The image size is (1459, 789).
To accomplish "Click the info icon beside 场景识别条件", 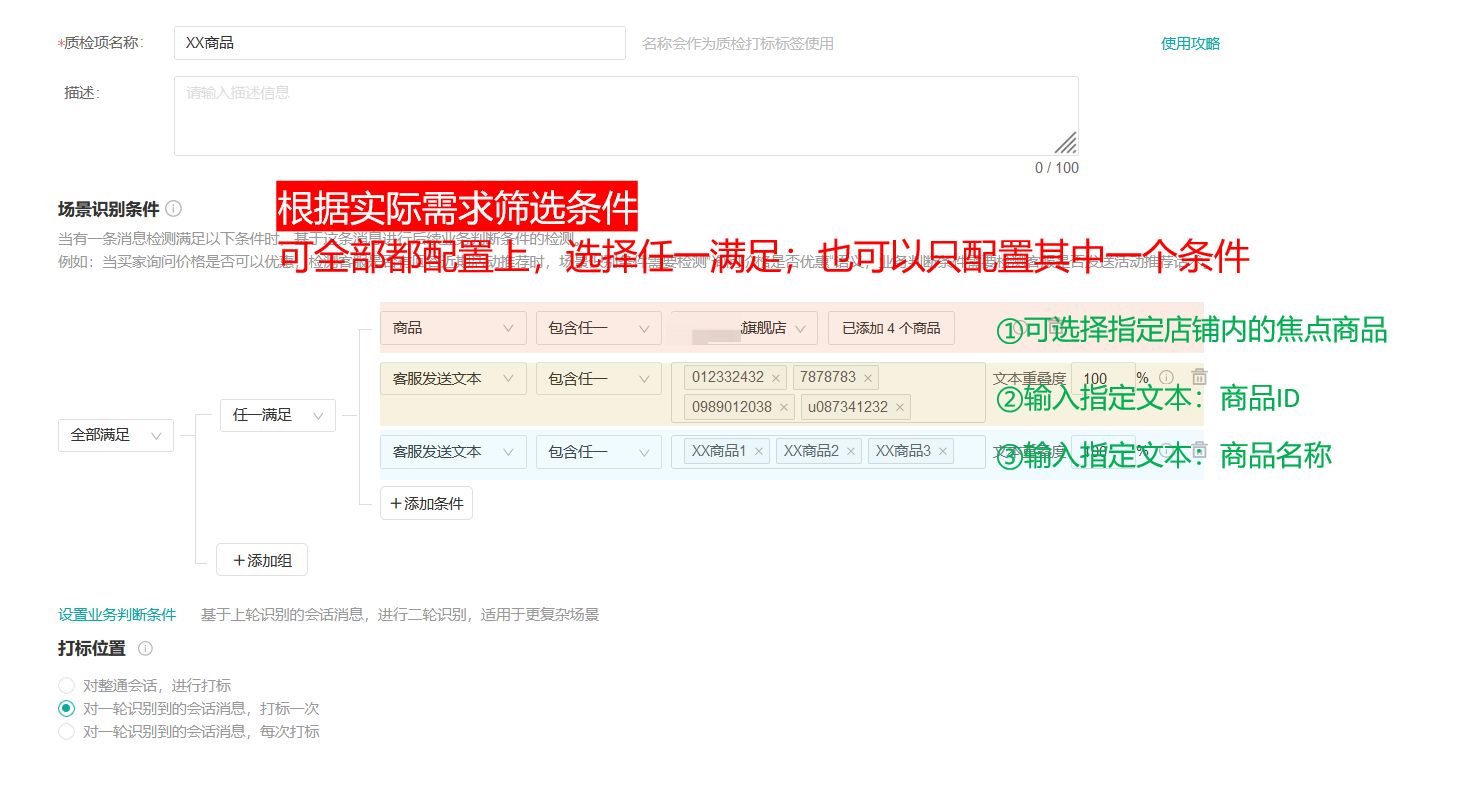I will [174, 209].
